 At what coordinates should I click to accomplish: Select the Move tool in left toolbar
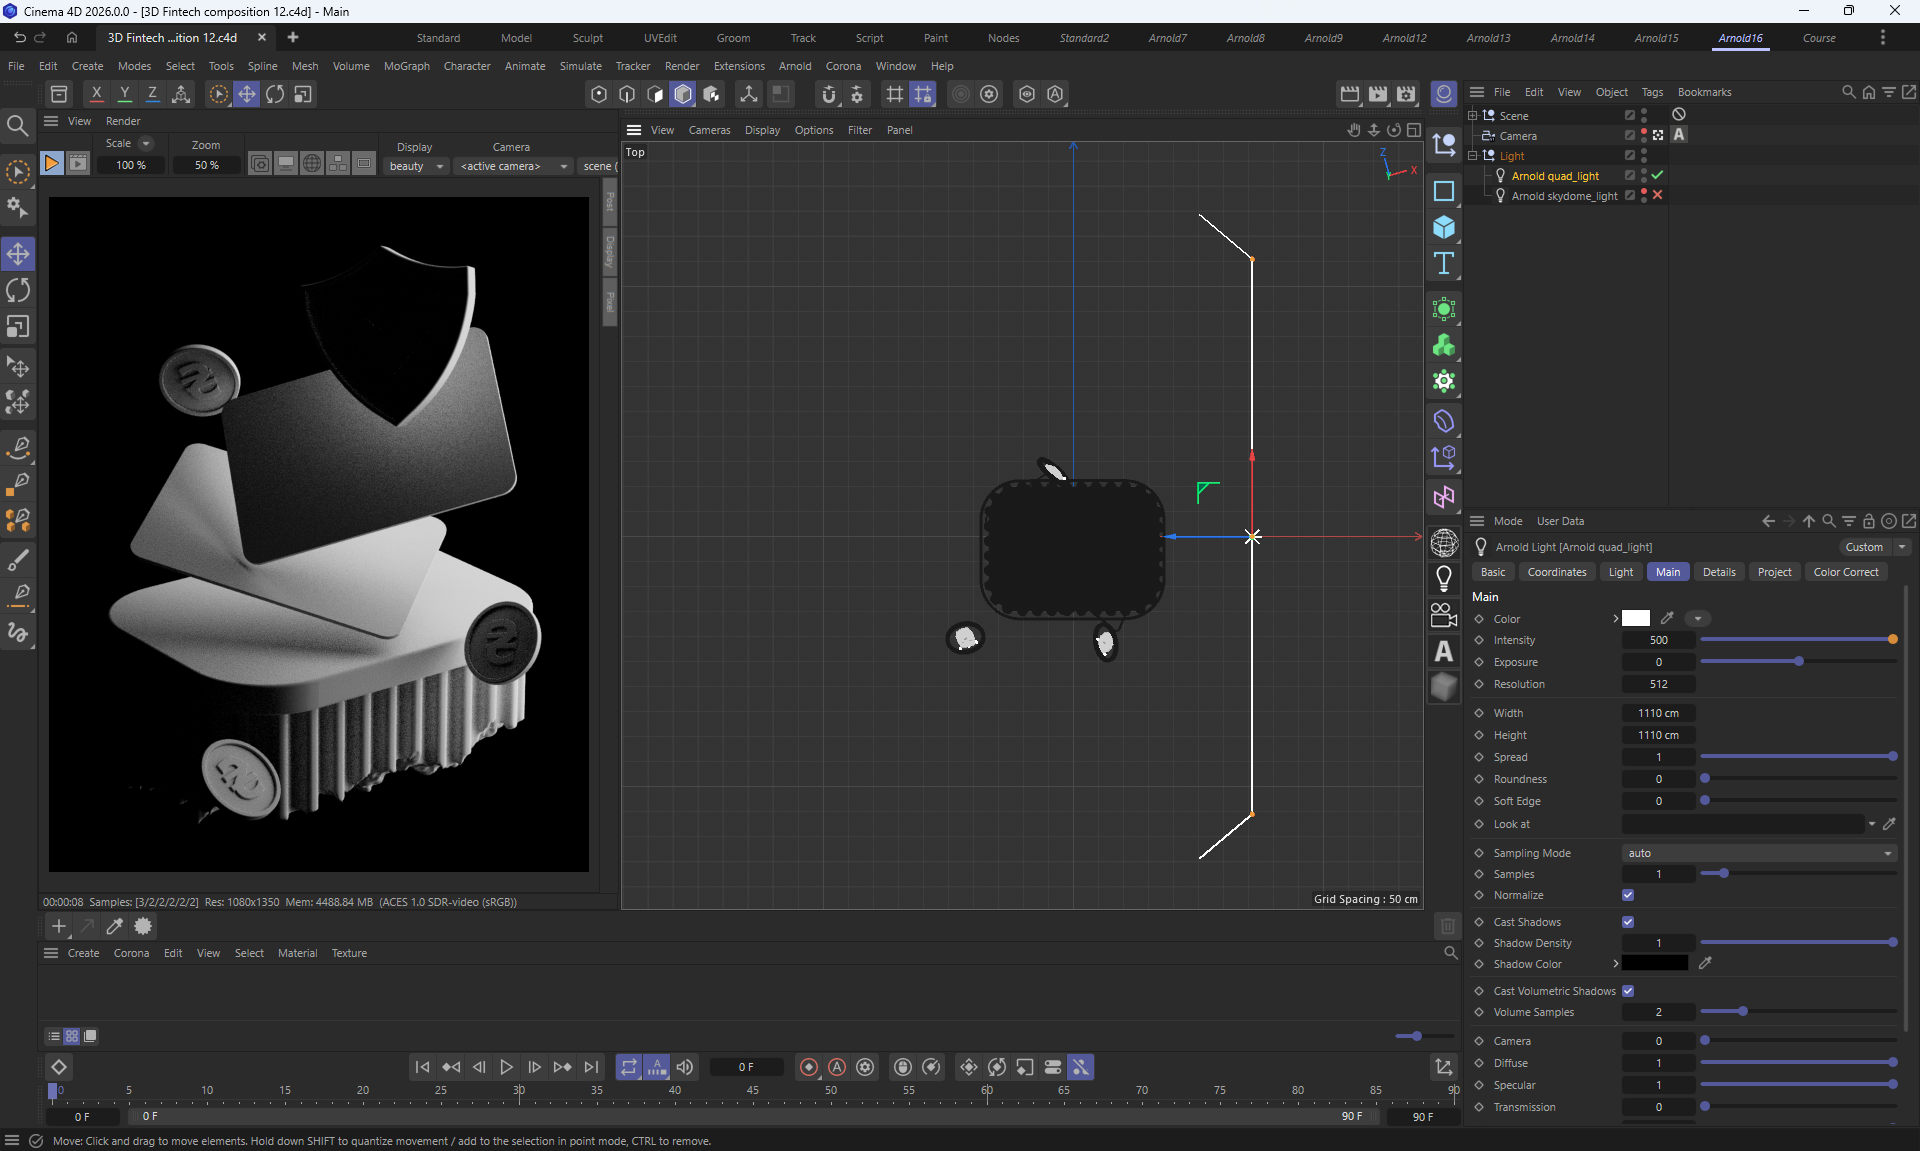(x=18, y=254)
